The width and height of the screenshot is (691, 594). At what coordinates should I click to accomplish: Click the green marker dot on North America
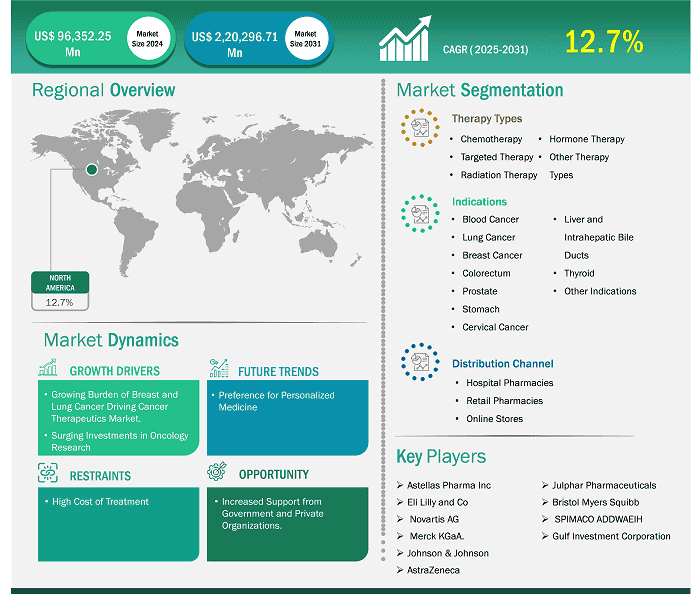pos(92,169)
